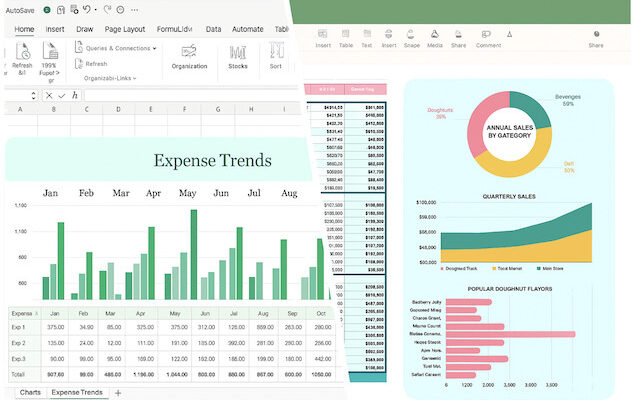The image size is (635, 400).
Task: Switch to the Home ribbon tab
Action: [24, 29]
